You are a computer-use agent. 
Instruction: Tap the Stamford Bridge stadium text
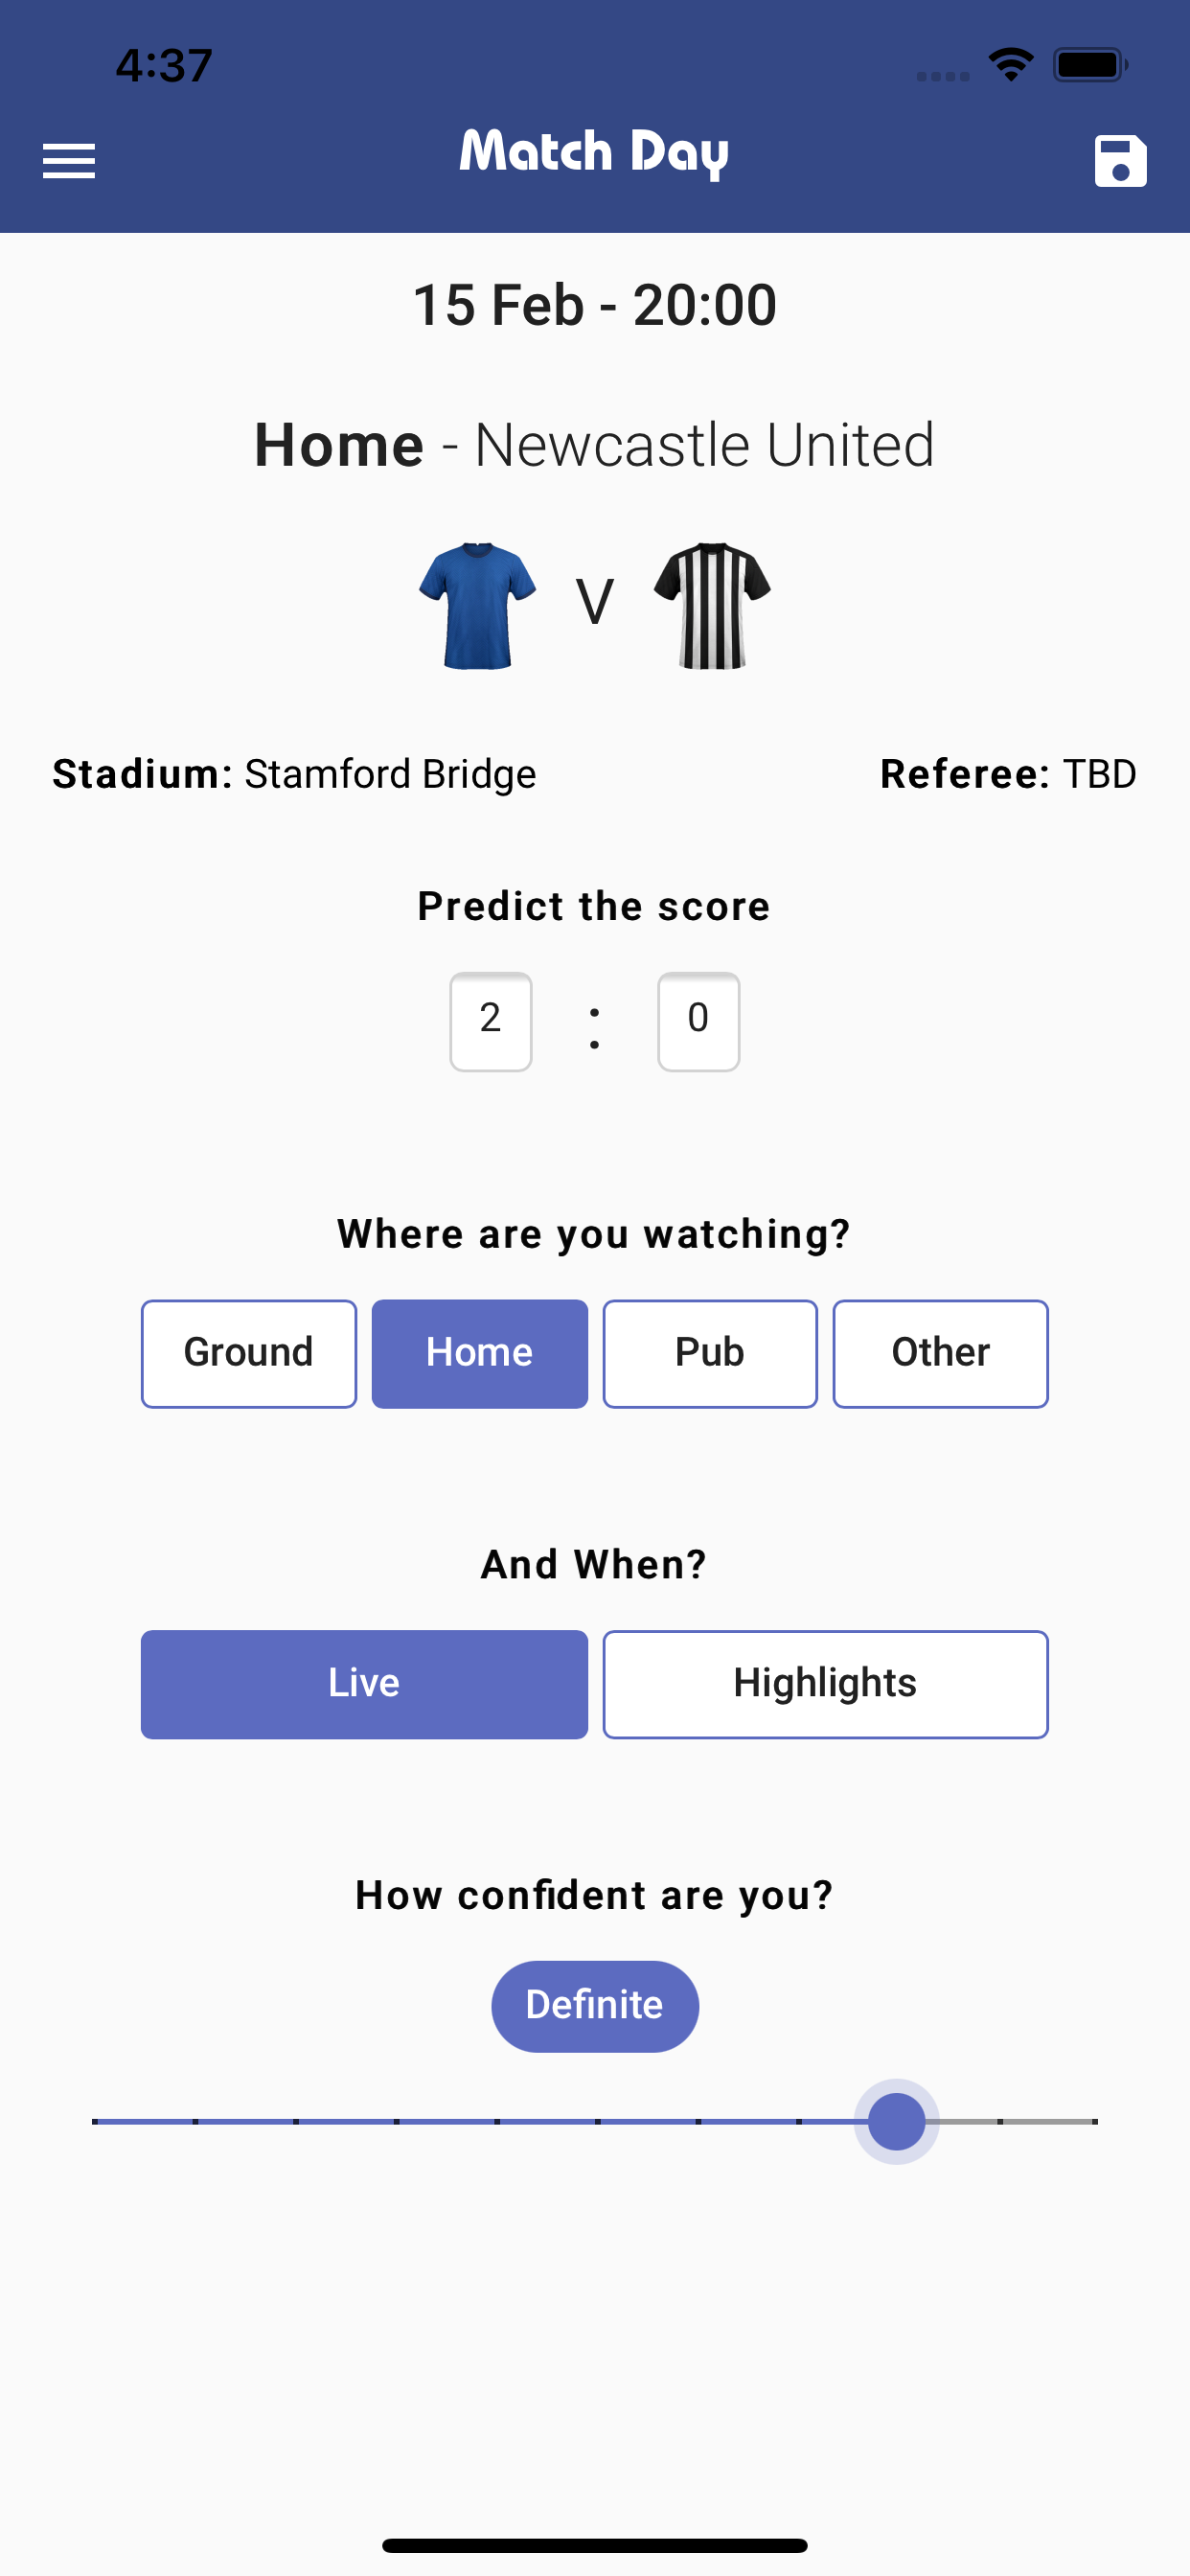pyautogui.click(x=390, y=774)
